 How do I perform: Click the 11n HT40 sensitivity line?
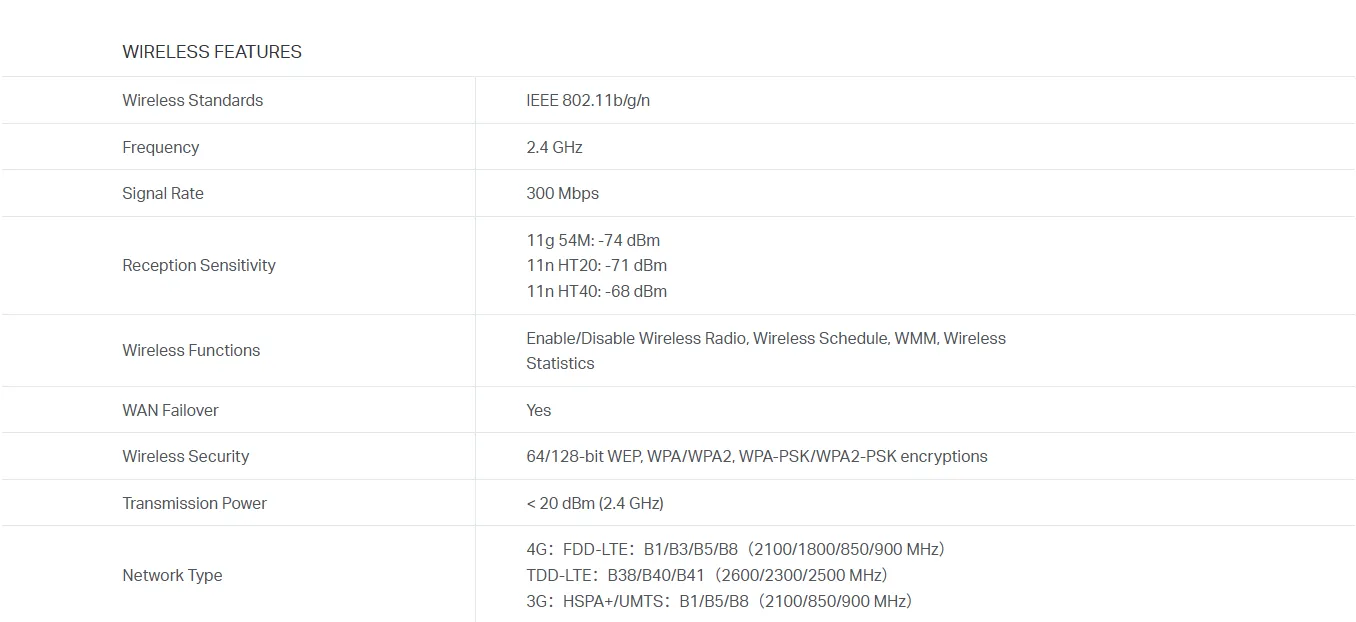597,291
